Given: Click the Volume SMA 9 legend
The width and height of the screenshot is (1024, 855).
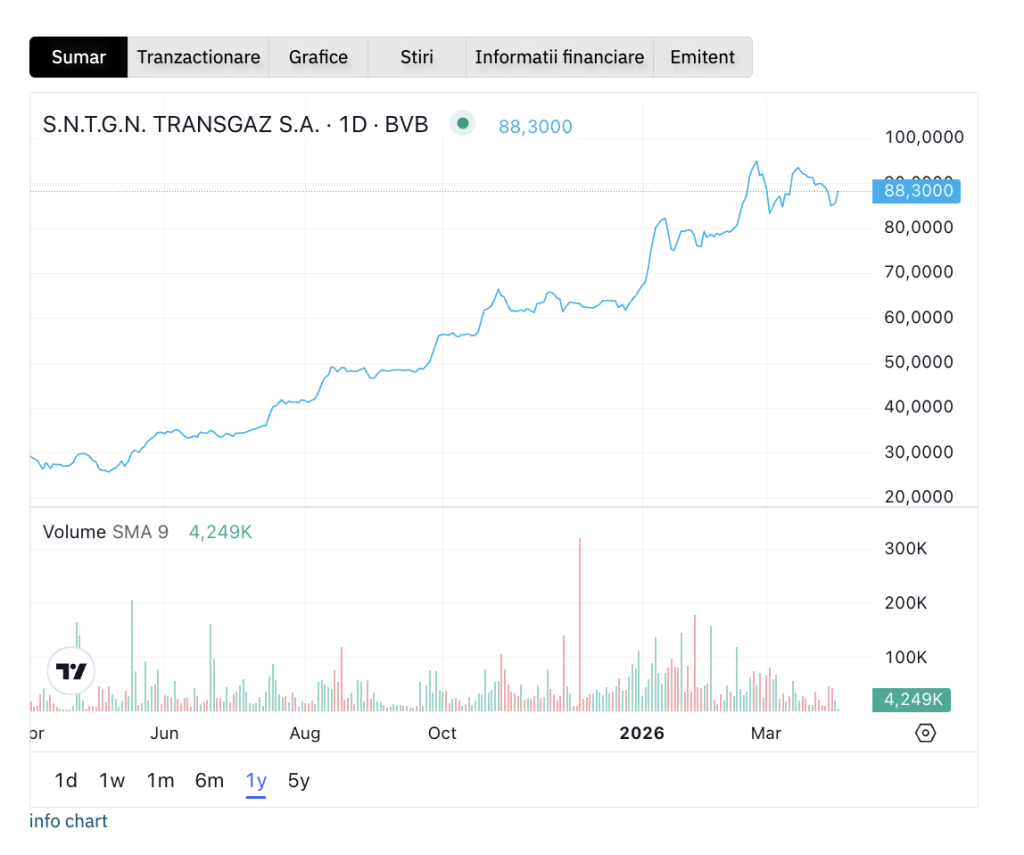Looking at the screenshot, I should click(105, 532).
